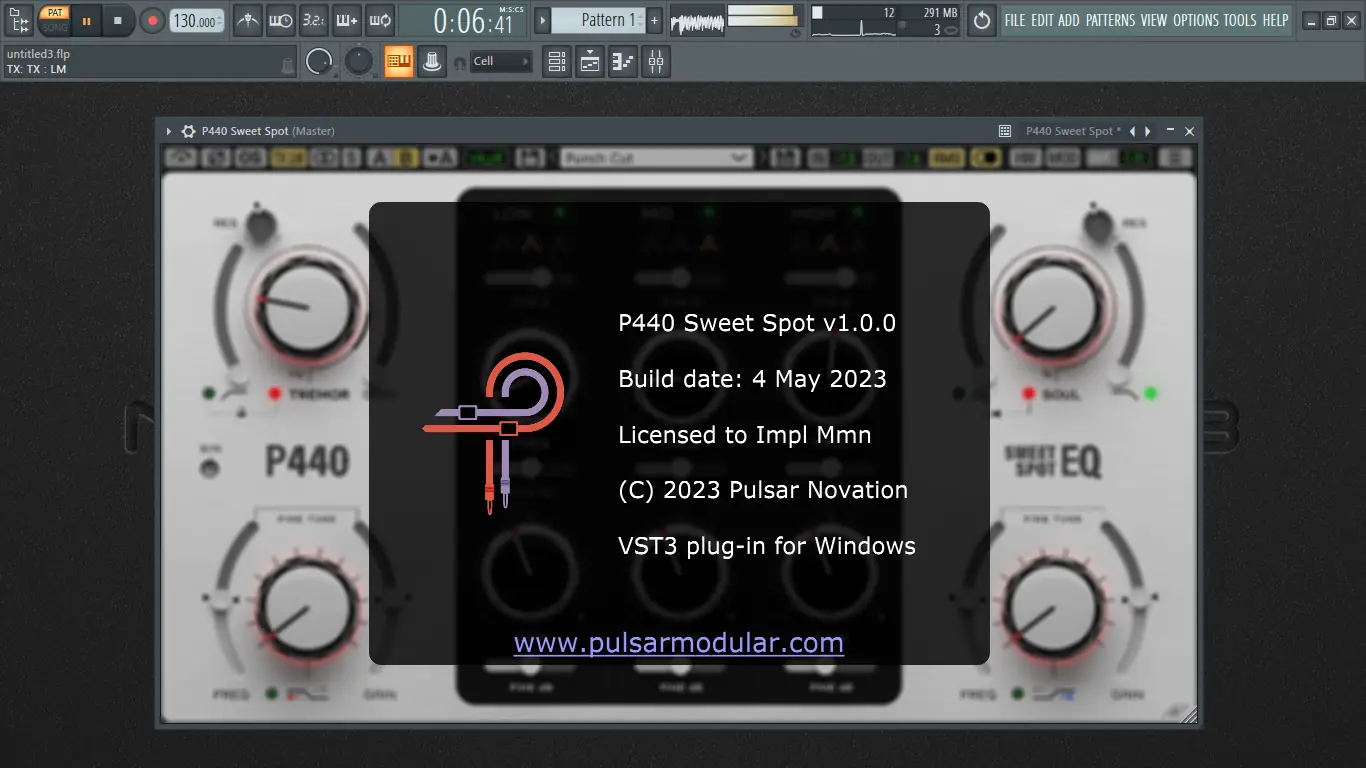
Task: Open the HELP menu
Action: coord(1275,20)
